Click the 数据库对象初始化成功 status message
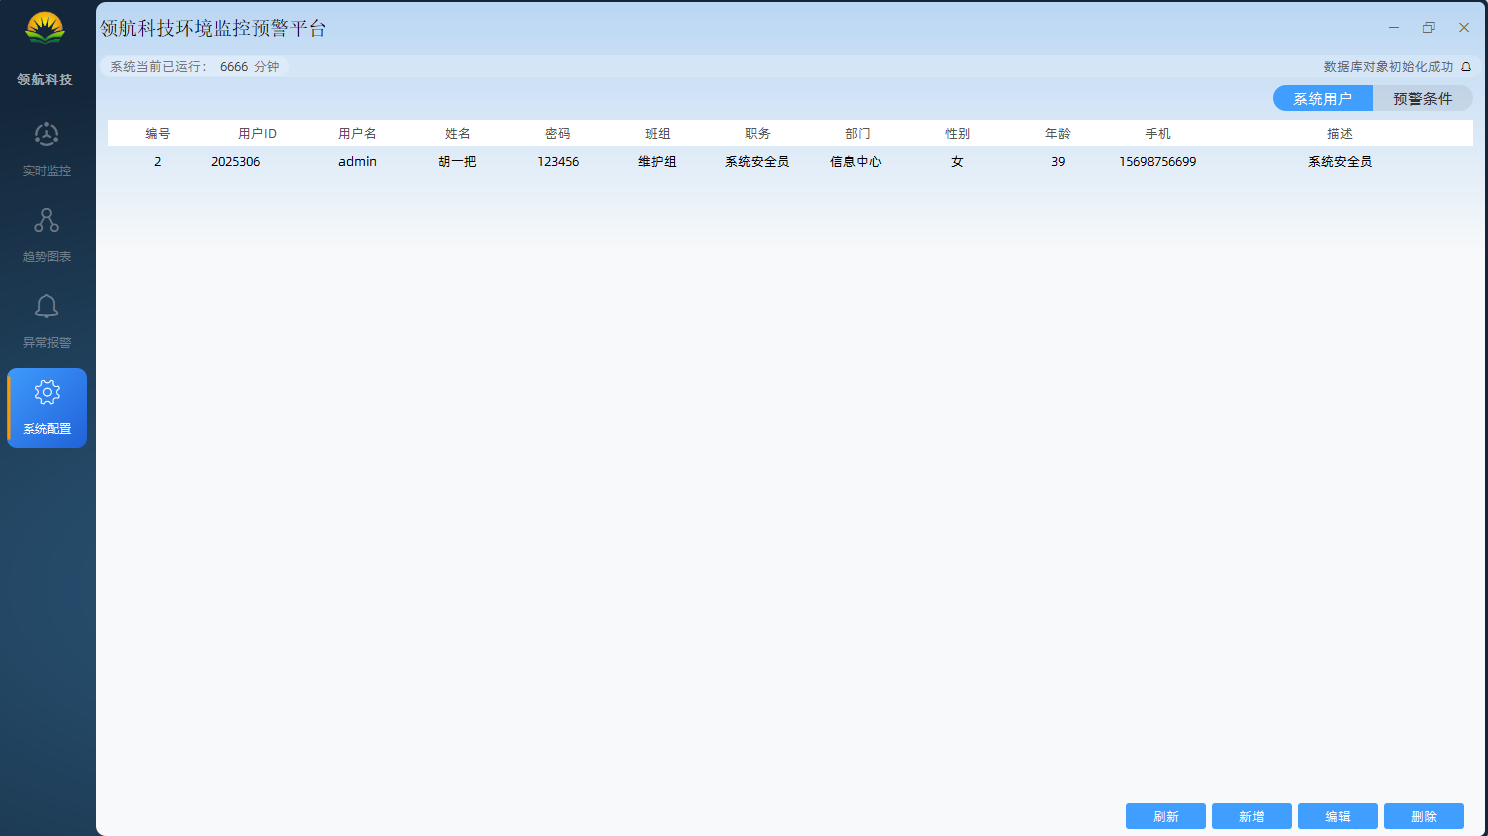This screenshot has width=1488, height=836. [x=1388, y=67]
